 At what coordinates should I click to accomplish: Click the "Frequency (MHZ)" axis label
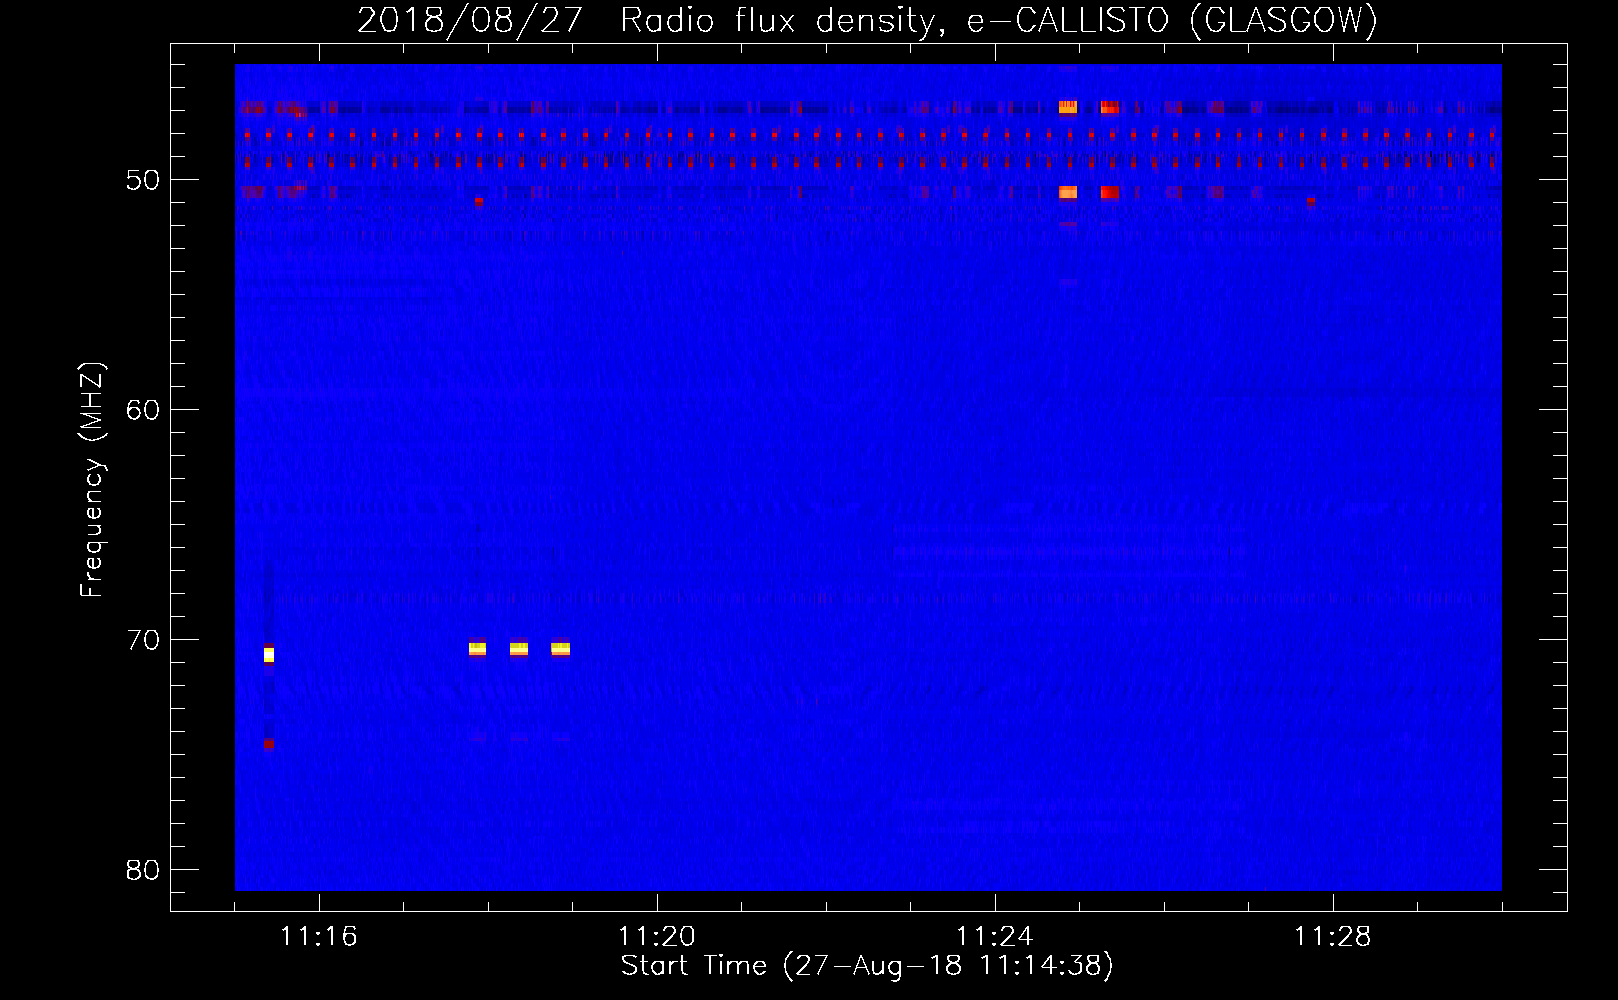(92, 480)
